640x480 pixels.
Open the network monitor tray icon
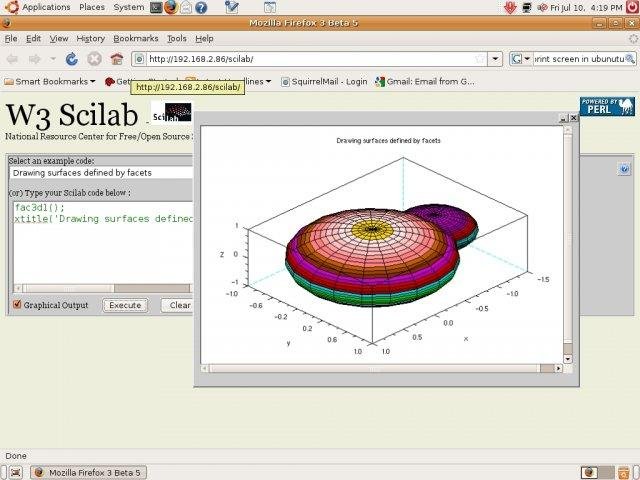[527, 7]
